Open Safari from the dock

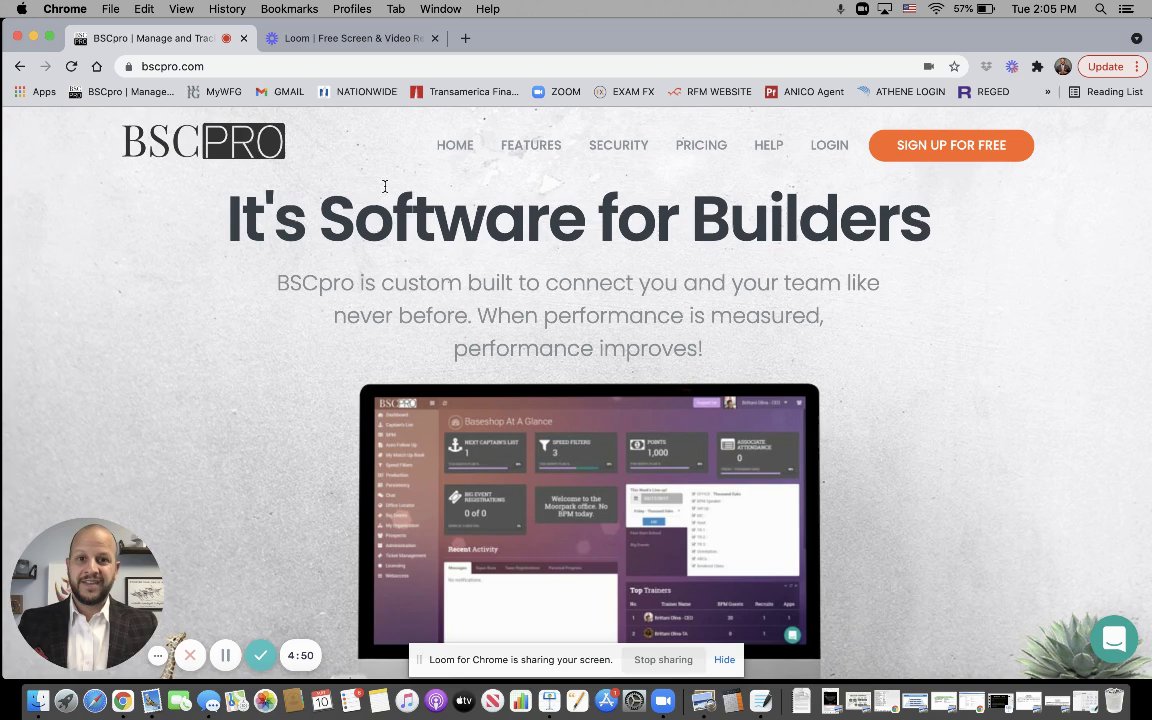click(x=95, y=700)
